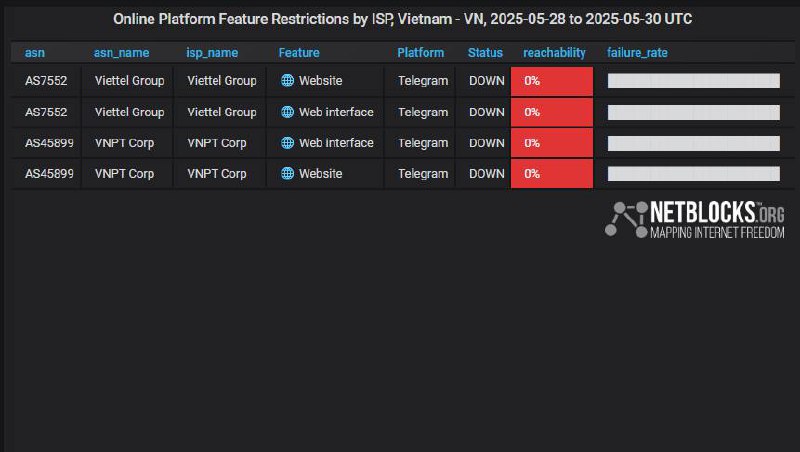The image size is (800, 452).
Task: Open the panel title Online Platform Feature Restrictions
Action: [403, 19]
